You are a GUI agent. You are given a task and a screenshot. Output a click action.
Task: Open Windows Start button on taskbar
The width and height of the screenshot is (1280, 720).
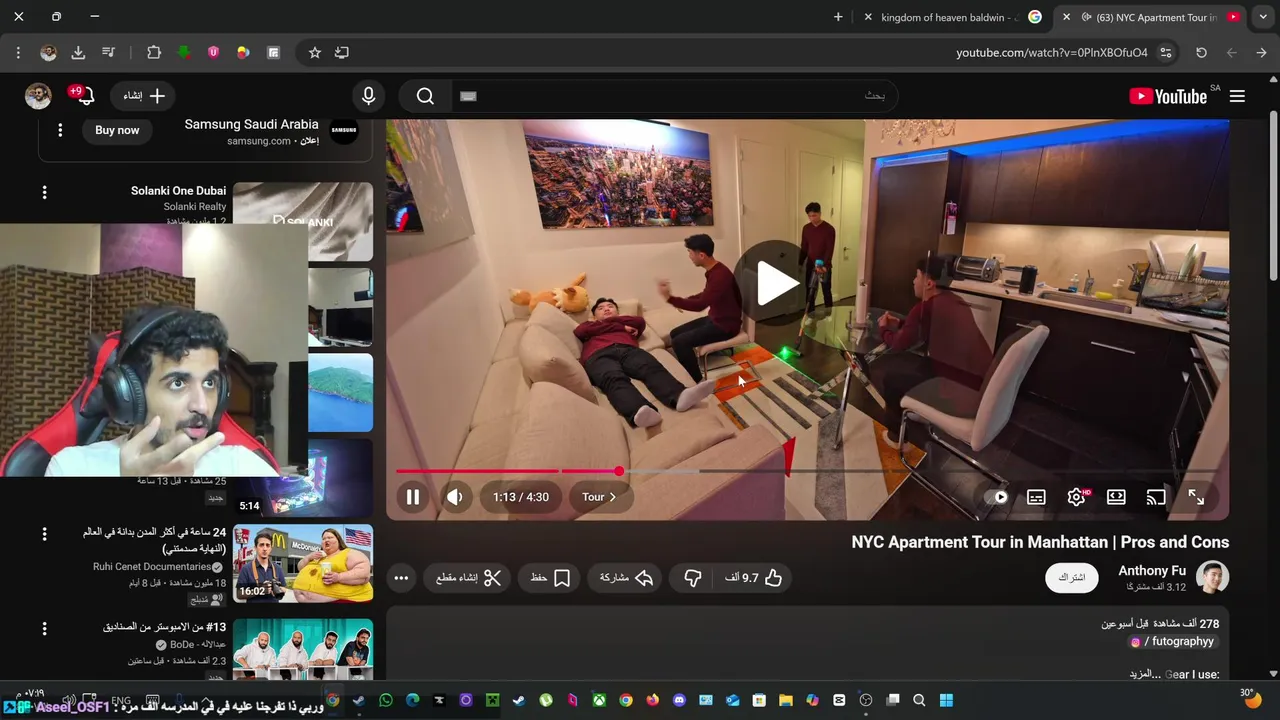[946, 700]
